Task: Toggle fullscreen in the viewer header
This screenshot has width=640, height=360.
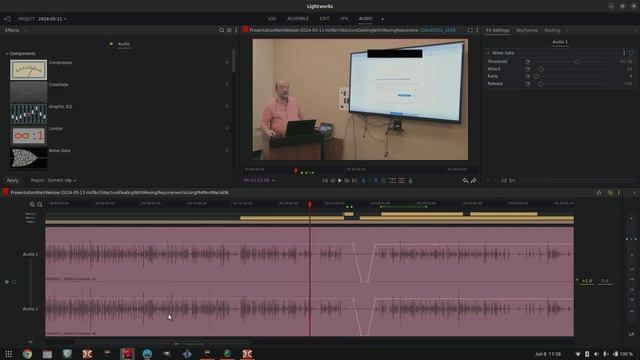Action: tap(470, 30)
